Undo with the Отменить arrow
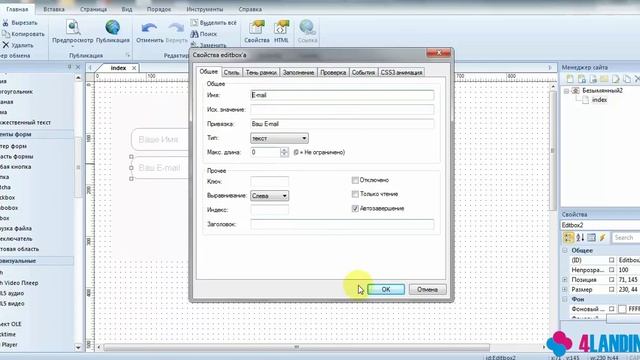Image resolution: width=640 pixels, height=360 pixels. (149, 28)
